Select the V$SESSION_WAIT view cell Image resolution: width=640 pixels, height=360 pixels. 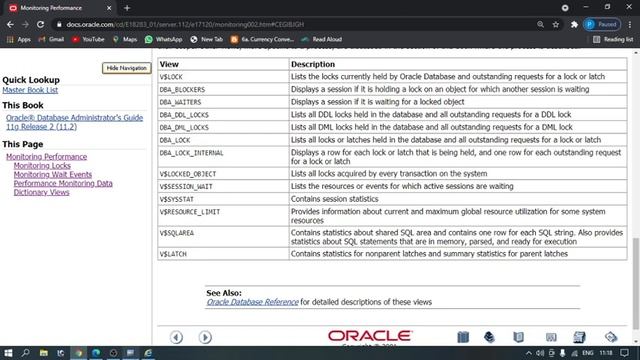click(223, 187)
